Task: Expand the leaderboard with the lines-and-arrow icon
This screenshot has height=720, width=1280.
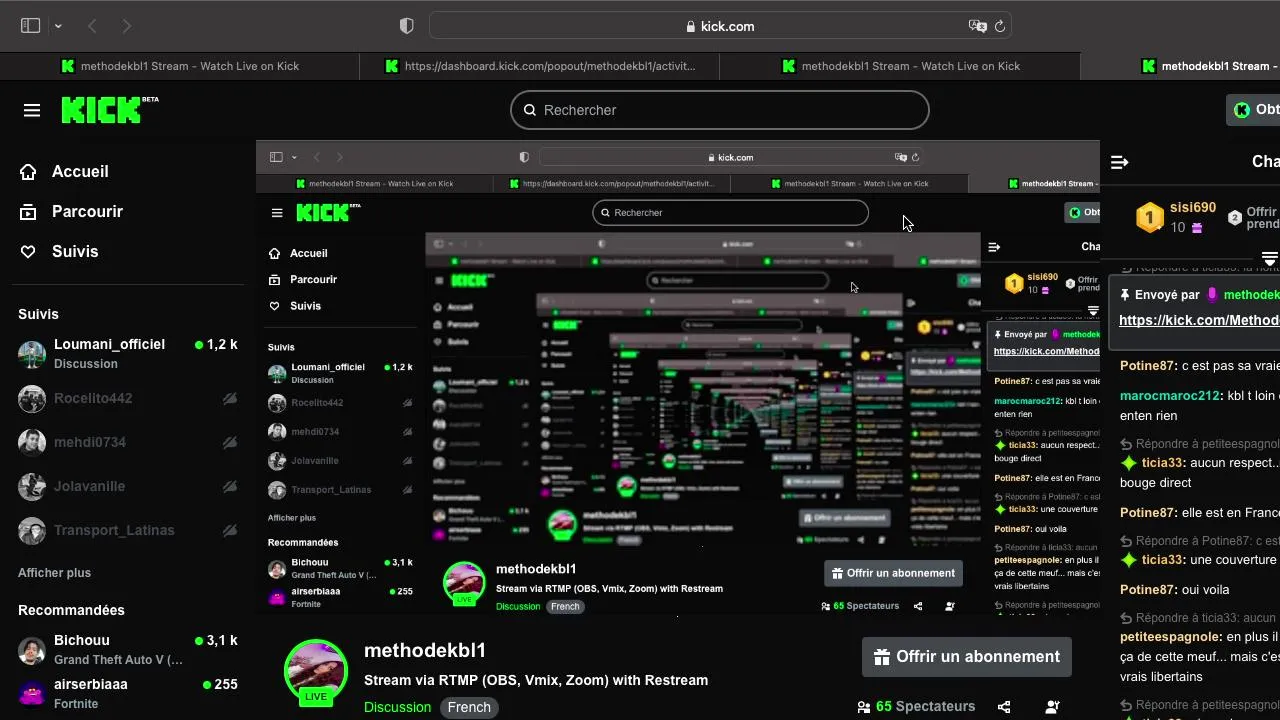Action: click(1269, 257)
